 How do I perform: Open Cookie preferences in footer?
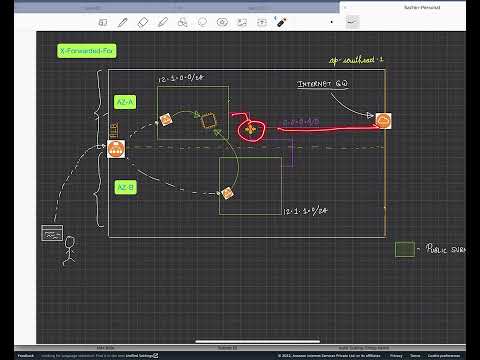point(444,356)
